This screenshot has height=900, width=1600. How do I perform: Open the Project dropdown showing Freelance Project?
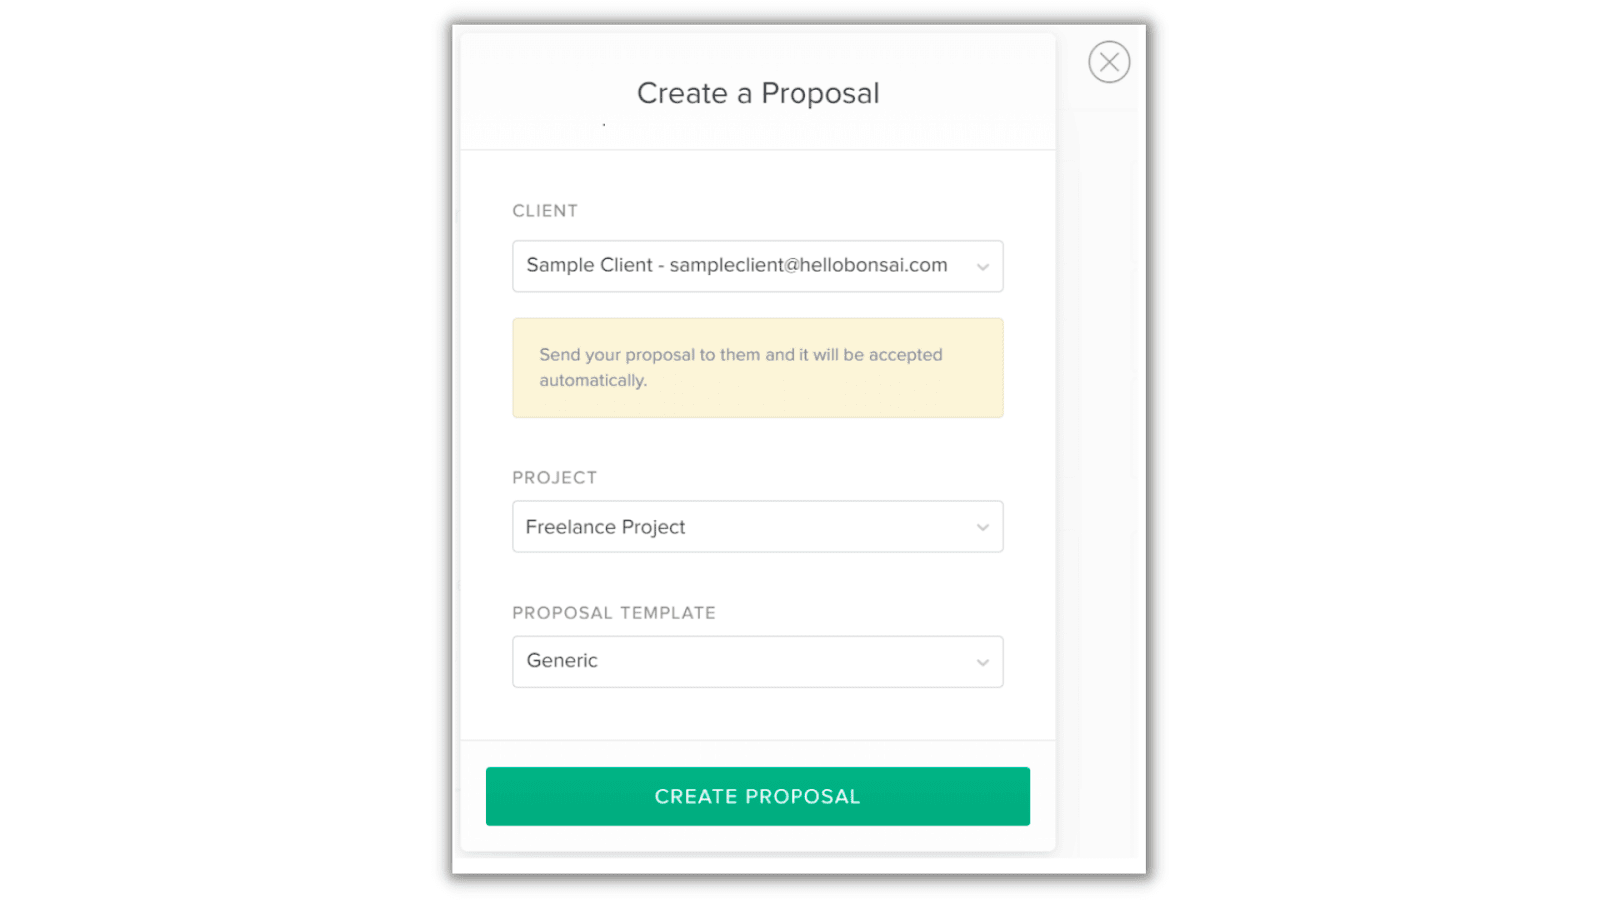tap(757, 526)
